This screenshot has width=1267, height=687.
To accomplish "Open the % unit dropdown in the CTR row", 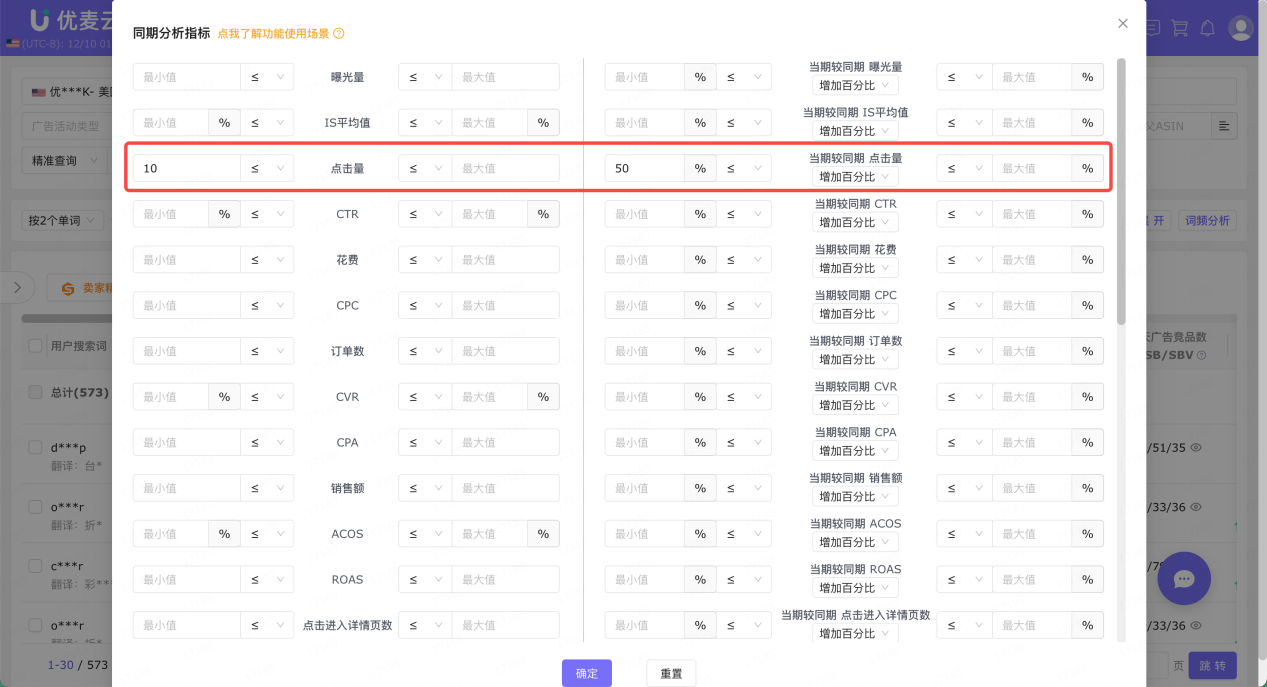I will (x=224, y=213).
